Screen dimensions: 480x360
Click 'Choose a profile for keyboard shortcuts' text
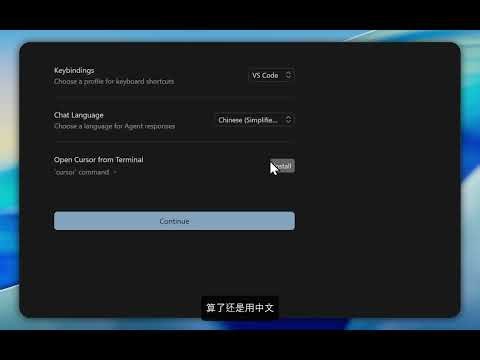point(114,81)
